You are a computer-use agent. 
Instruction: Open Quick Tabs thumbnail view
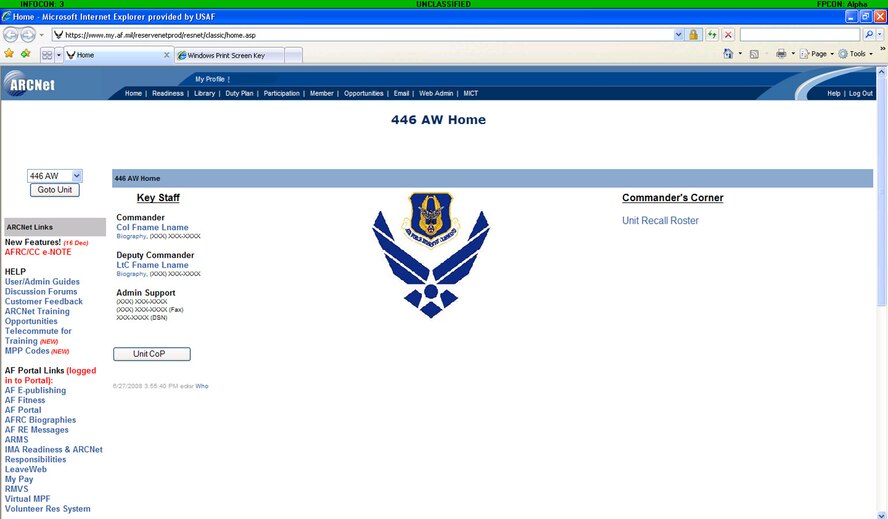pyautogui.click(x=46, y=55)
